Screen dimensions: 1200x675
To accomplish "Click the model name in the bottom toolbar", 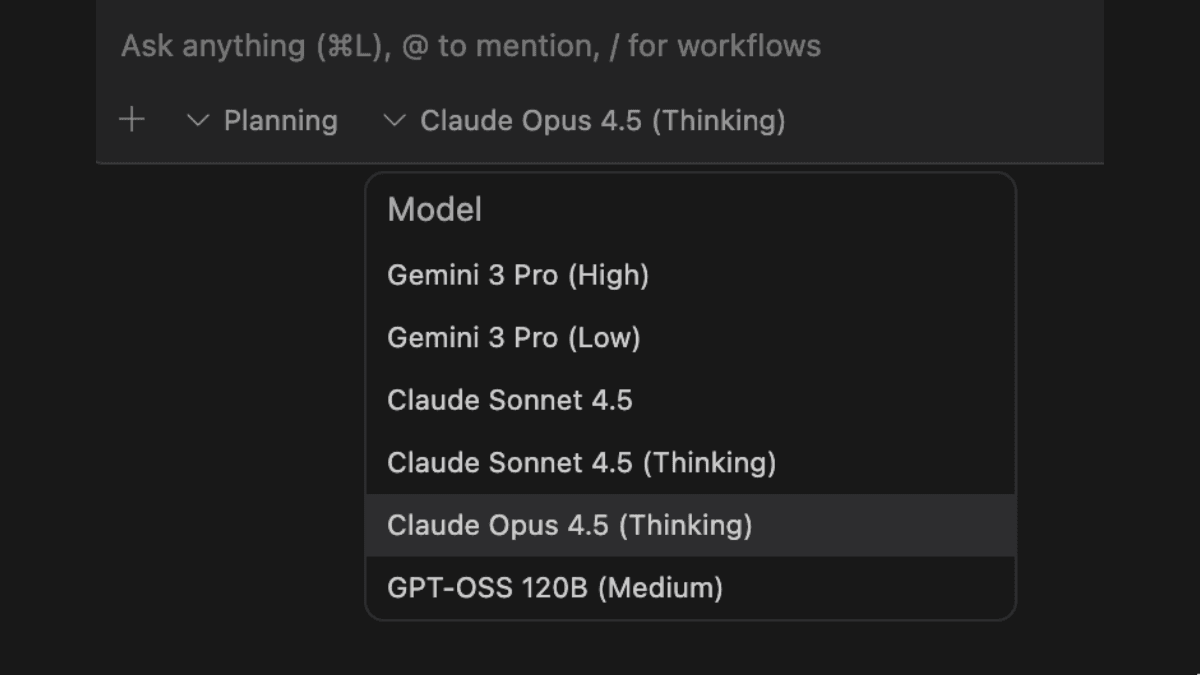I will tap(602, 121).
